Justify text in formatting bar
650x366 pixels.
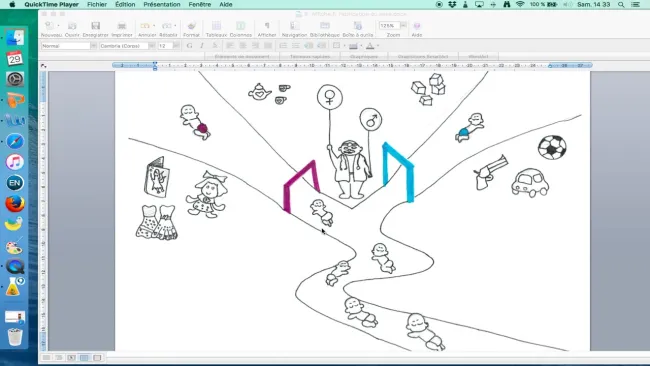point(268,46)
